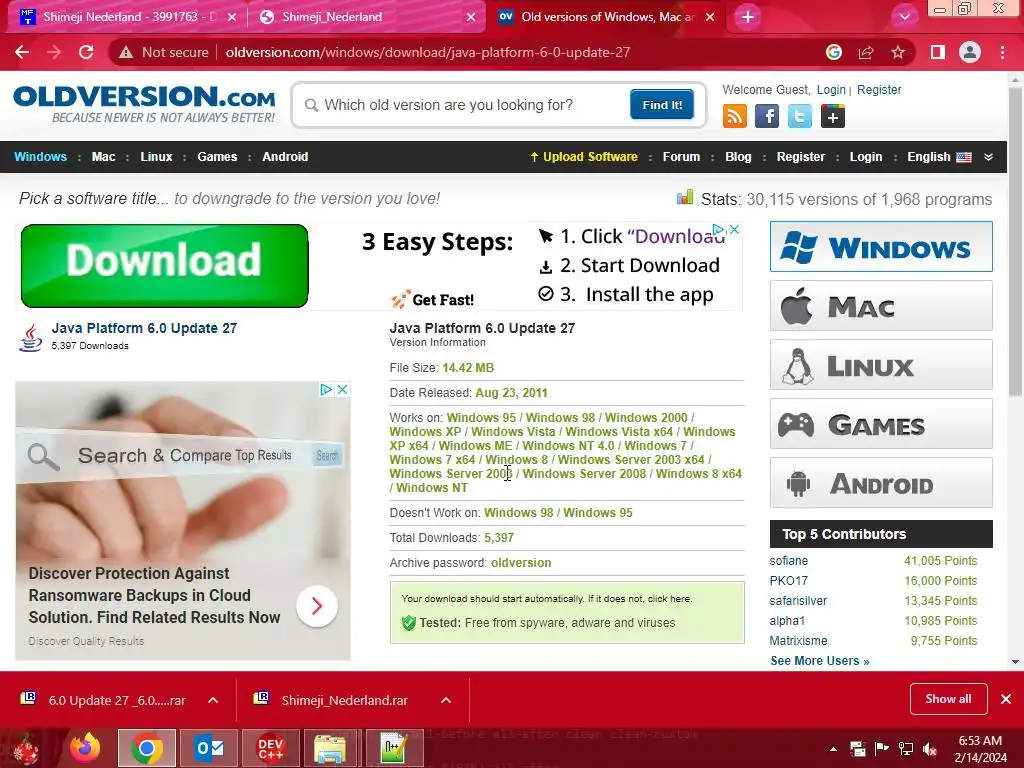Open the Forum link in nav bar
The height and width of the screenshot is (768, 1024).
(x=681, y=157)
